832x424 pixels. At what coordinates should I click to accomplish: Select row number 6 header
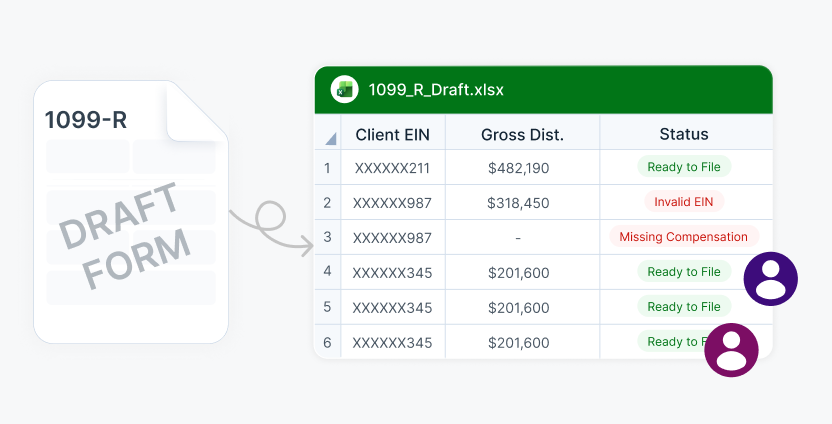(327, 342)
